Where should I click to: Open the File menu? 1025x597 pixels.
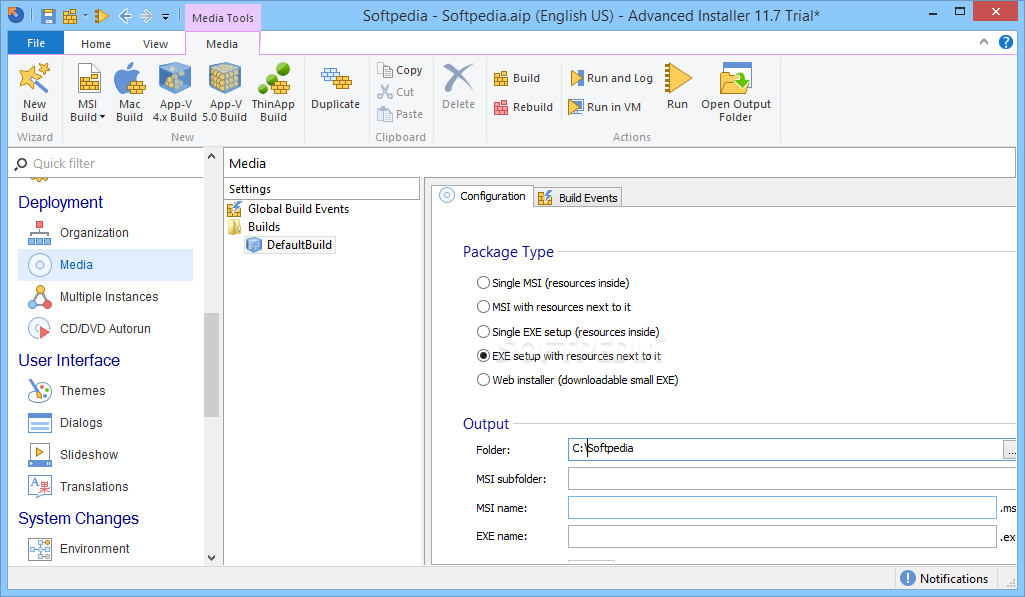pyautogui.click(x=36, y=43)
